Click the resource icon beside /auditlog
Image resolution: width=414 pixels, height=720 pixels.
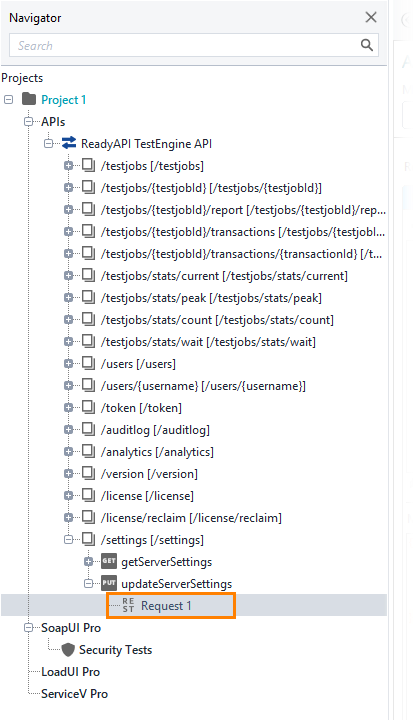point(88,429)
